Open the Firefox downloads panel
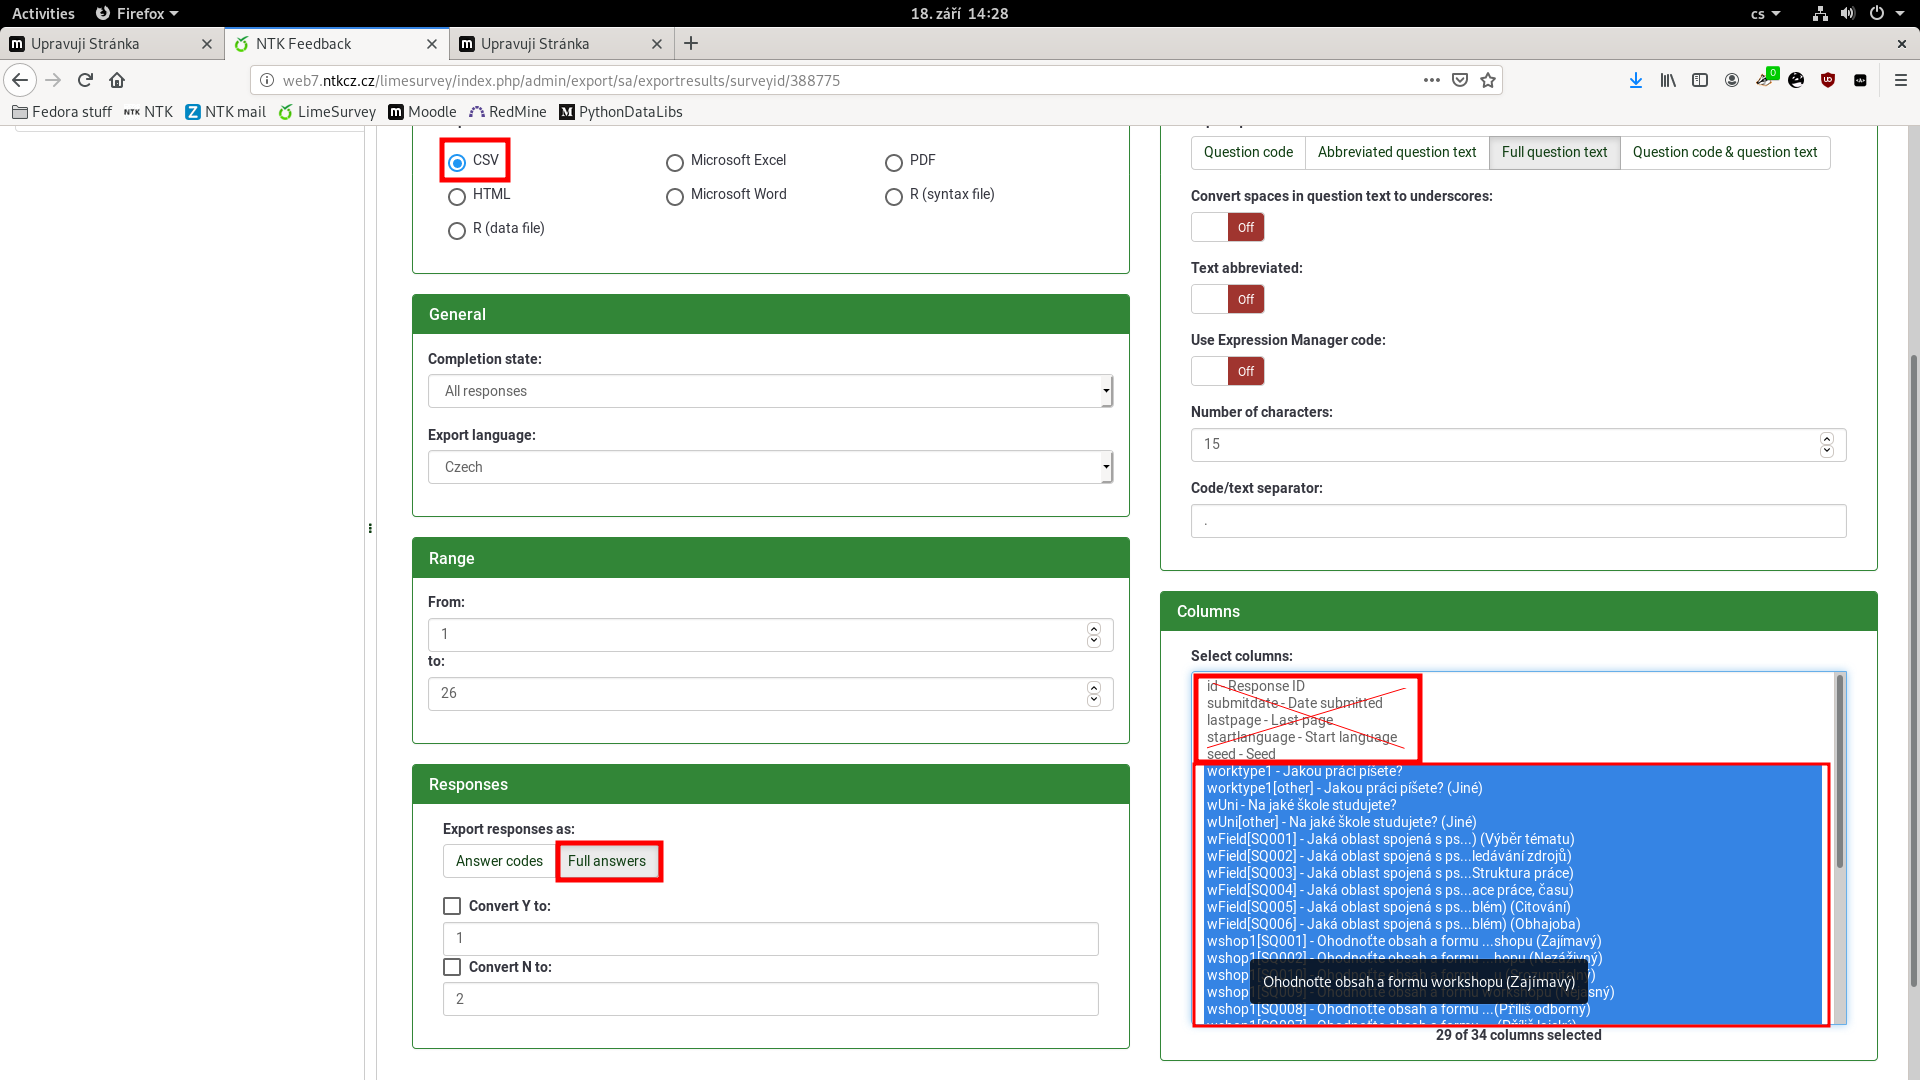1920x1080 pixels. 1636,80
